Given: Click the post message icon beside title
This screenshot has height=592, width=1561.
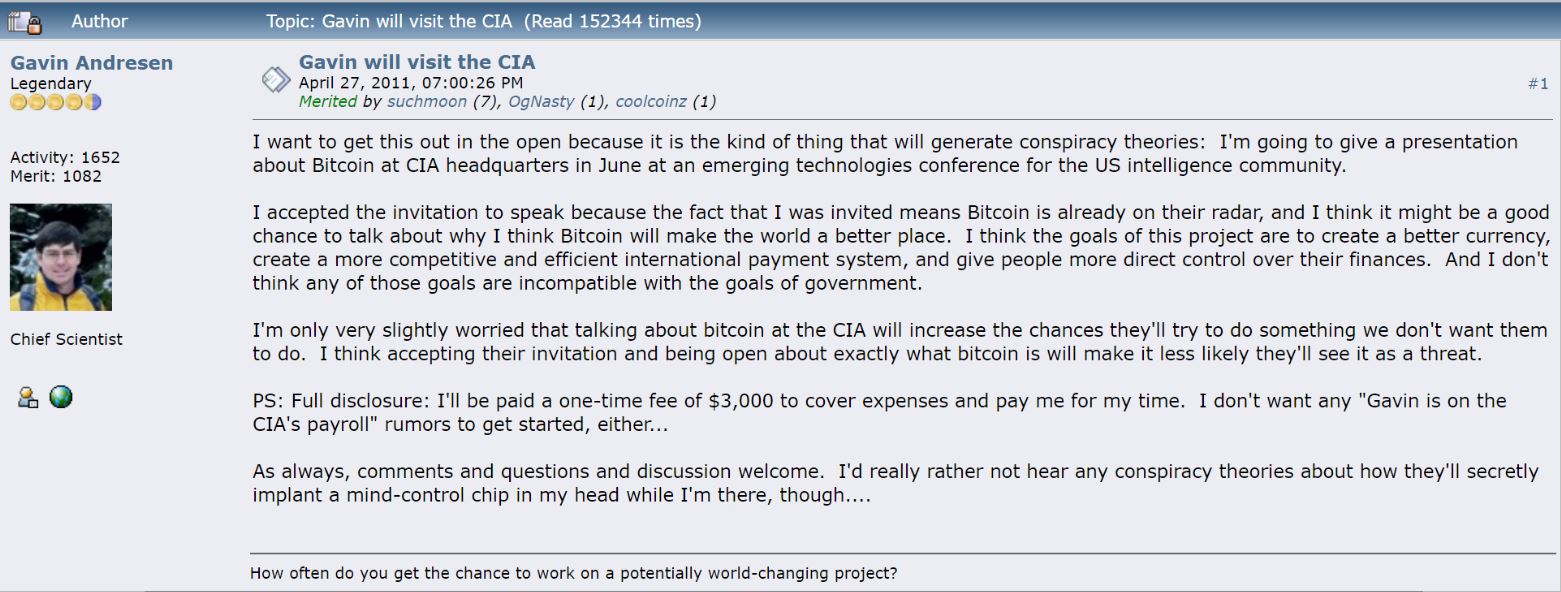Looking at the screenshot, I should point(275,80).
